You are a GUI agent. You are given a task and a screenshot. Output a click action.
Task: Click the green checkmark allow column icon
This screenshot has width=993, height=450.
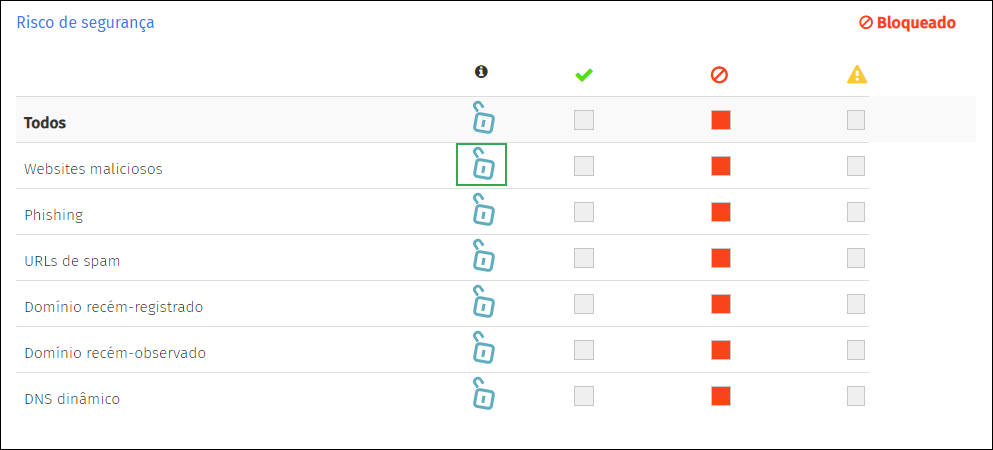[583, 75]
